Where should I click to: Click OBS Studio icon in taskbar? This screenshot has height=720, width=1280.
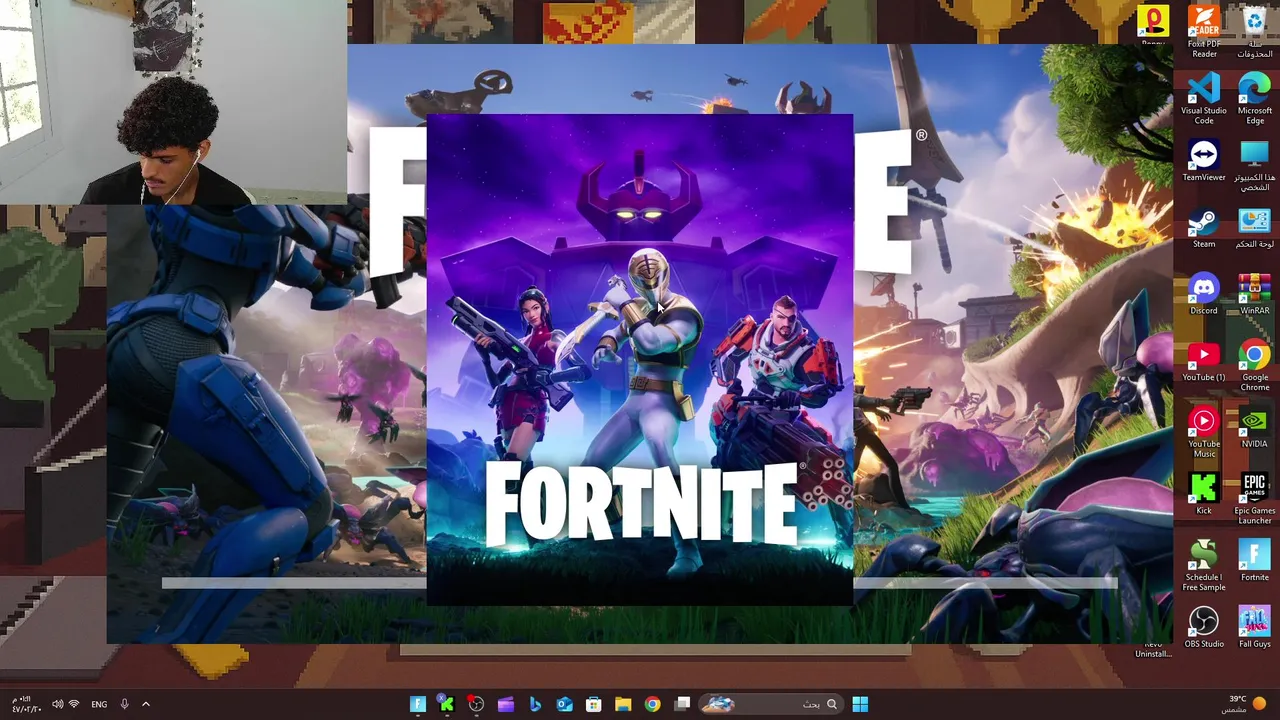point(476,704)
